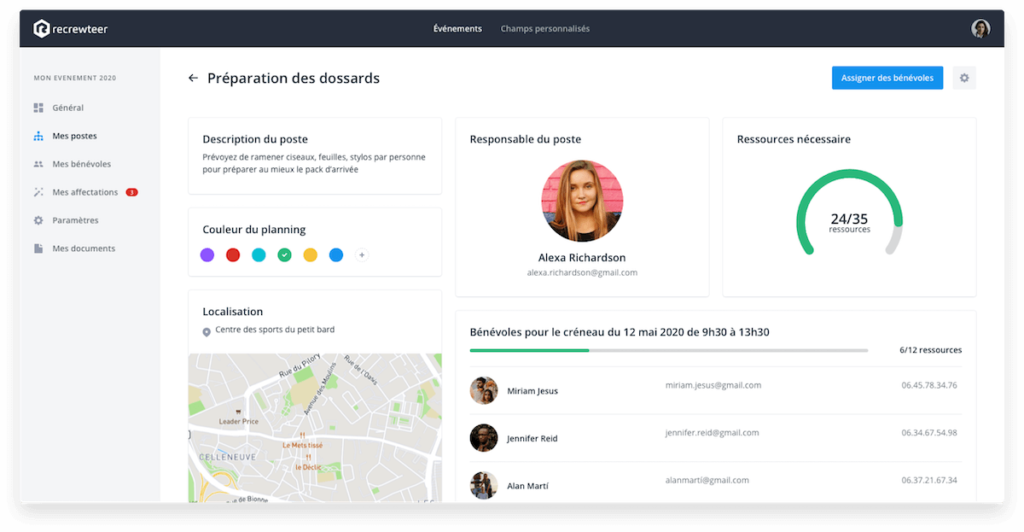Select the checked green planning color
The height and width of the screenshot is (532, 1024).
point(284,255)
